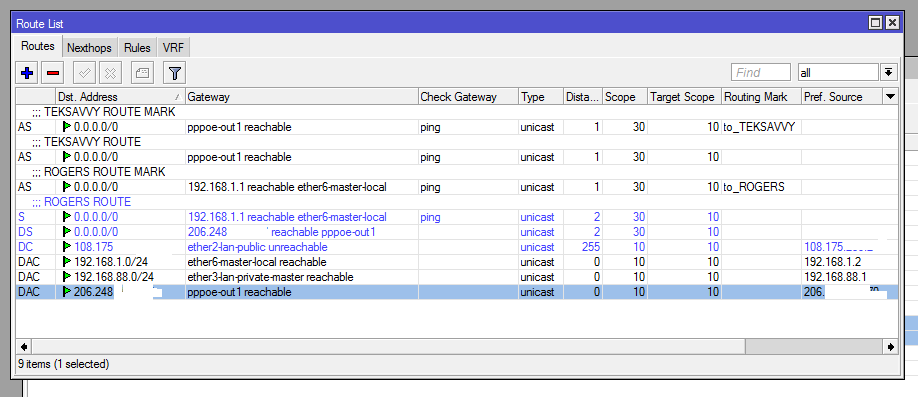Sort by Type column header

[541, 97]
